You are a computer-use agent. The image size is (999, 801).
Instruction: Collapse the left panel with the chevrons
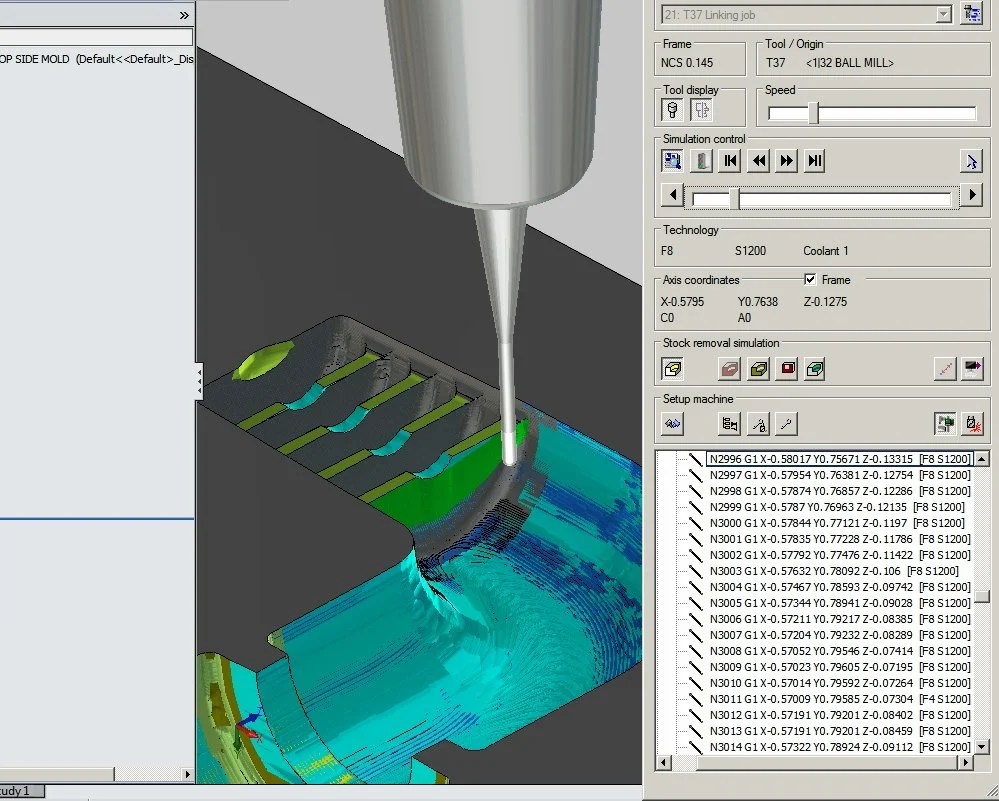click(x=186, y=14)
